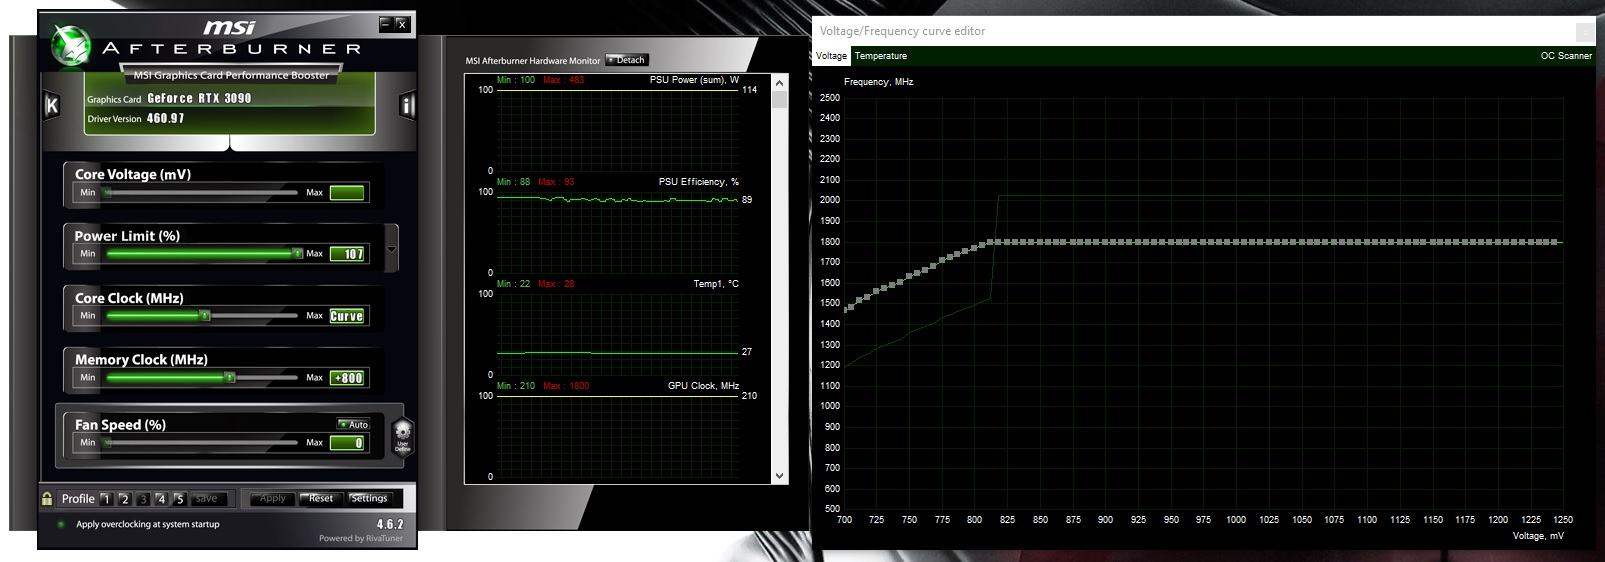Viewport: 1605px width, 562px height.
Task: Click the Fan Speed slider track
Action: tap(202, 442)
